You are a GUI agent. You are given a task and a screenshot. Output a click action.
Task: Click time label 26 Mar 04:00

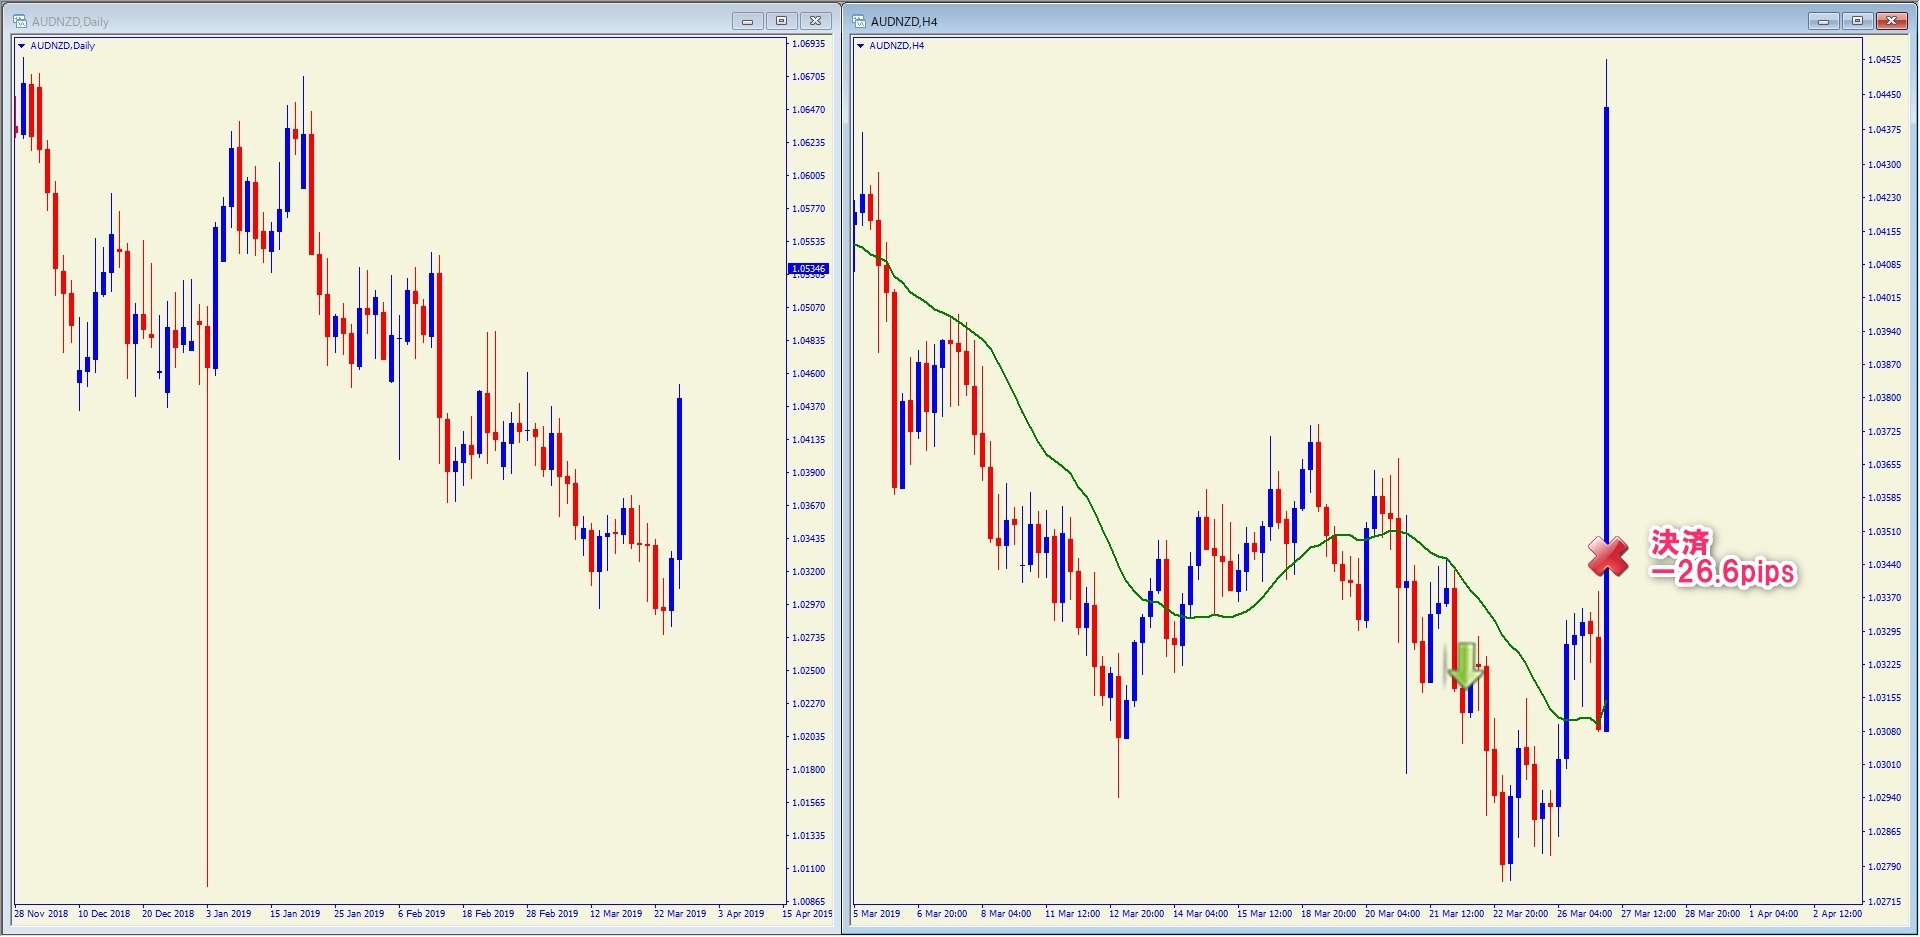[1584, 914]
